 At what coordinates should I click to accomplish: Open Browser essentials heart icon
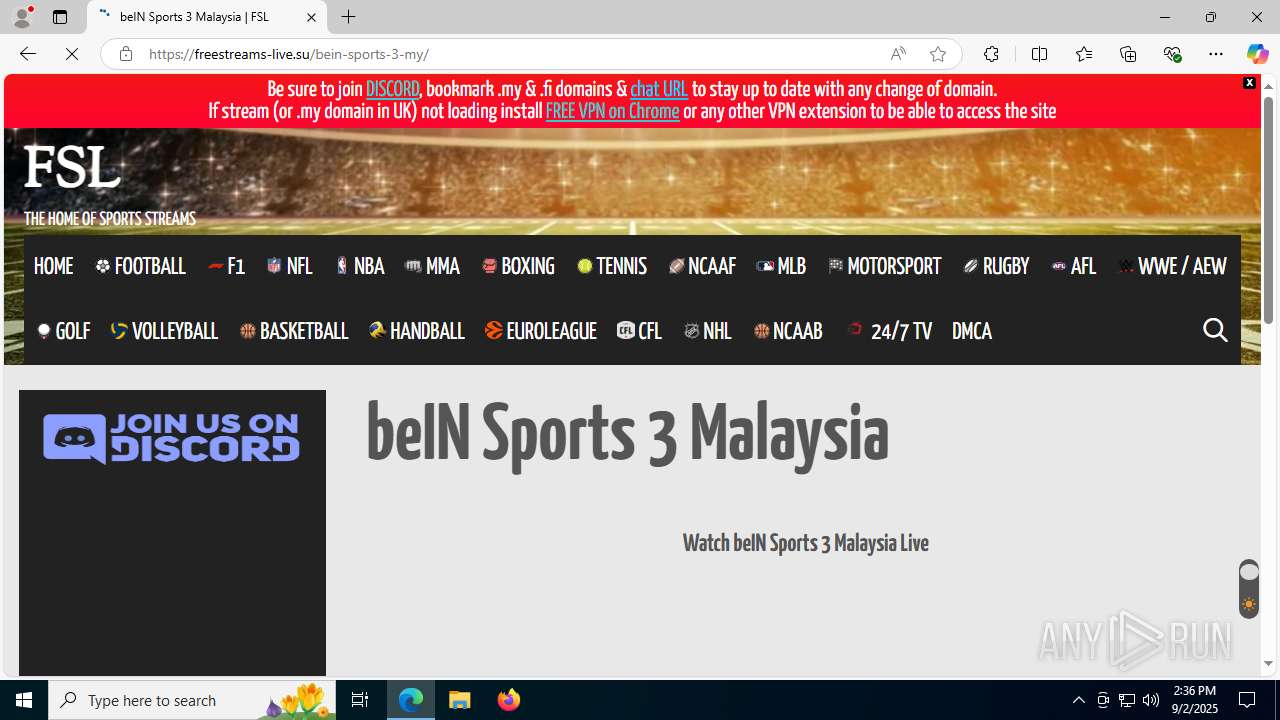[1172, 54]
